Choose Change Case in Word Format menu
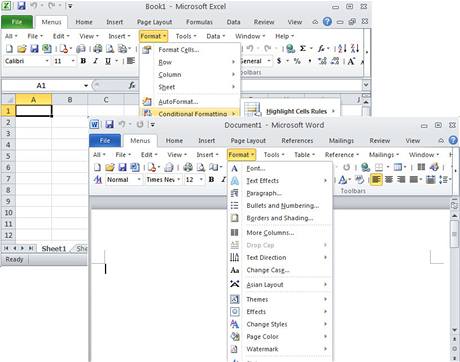The height and width of the screenshot is (362, 460). coord(279,270)
